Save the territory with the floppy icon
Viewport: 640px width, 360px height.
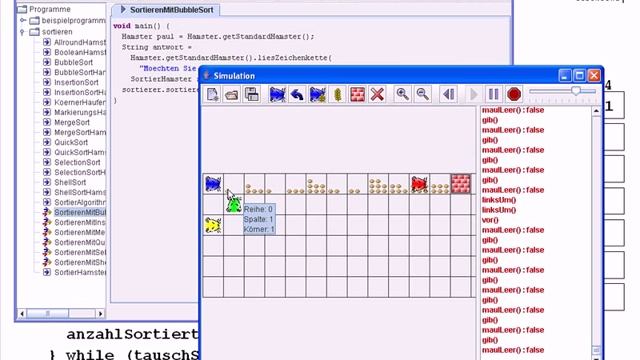click(x=251, y=94)
